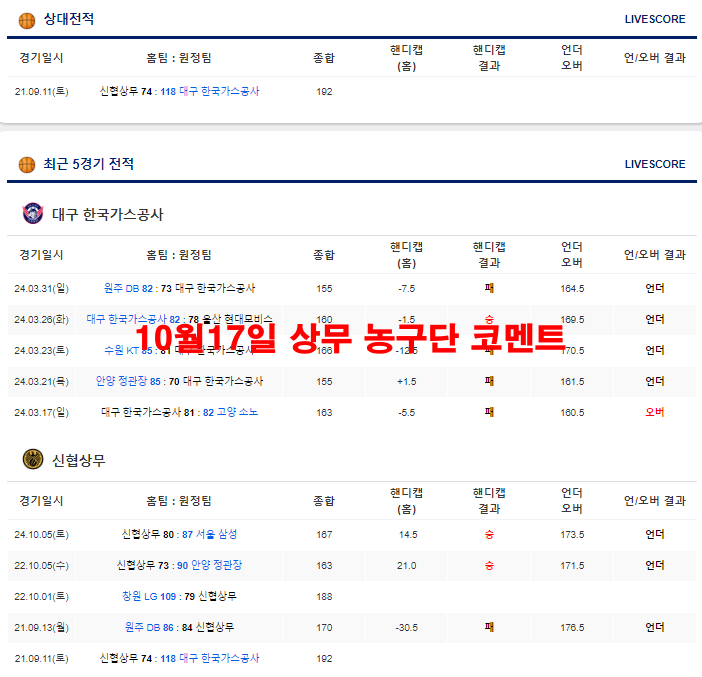This screenshot has width=702, height=677.
Task: Click the 신협상무 section title text
Action: 78,460
